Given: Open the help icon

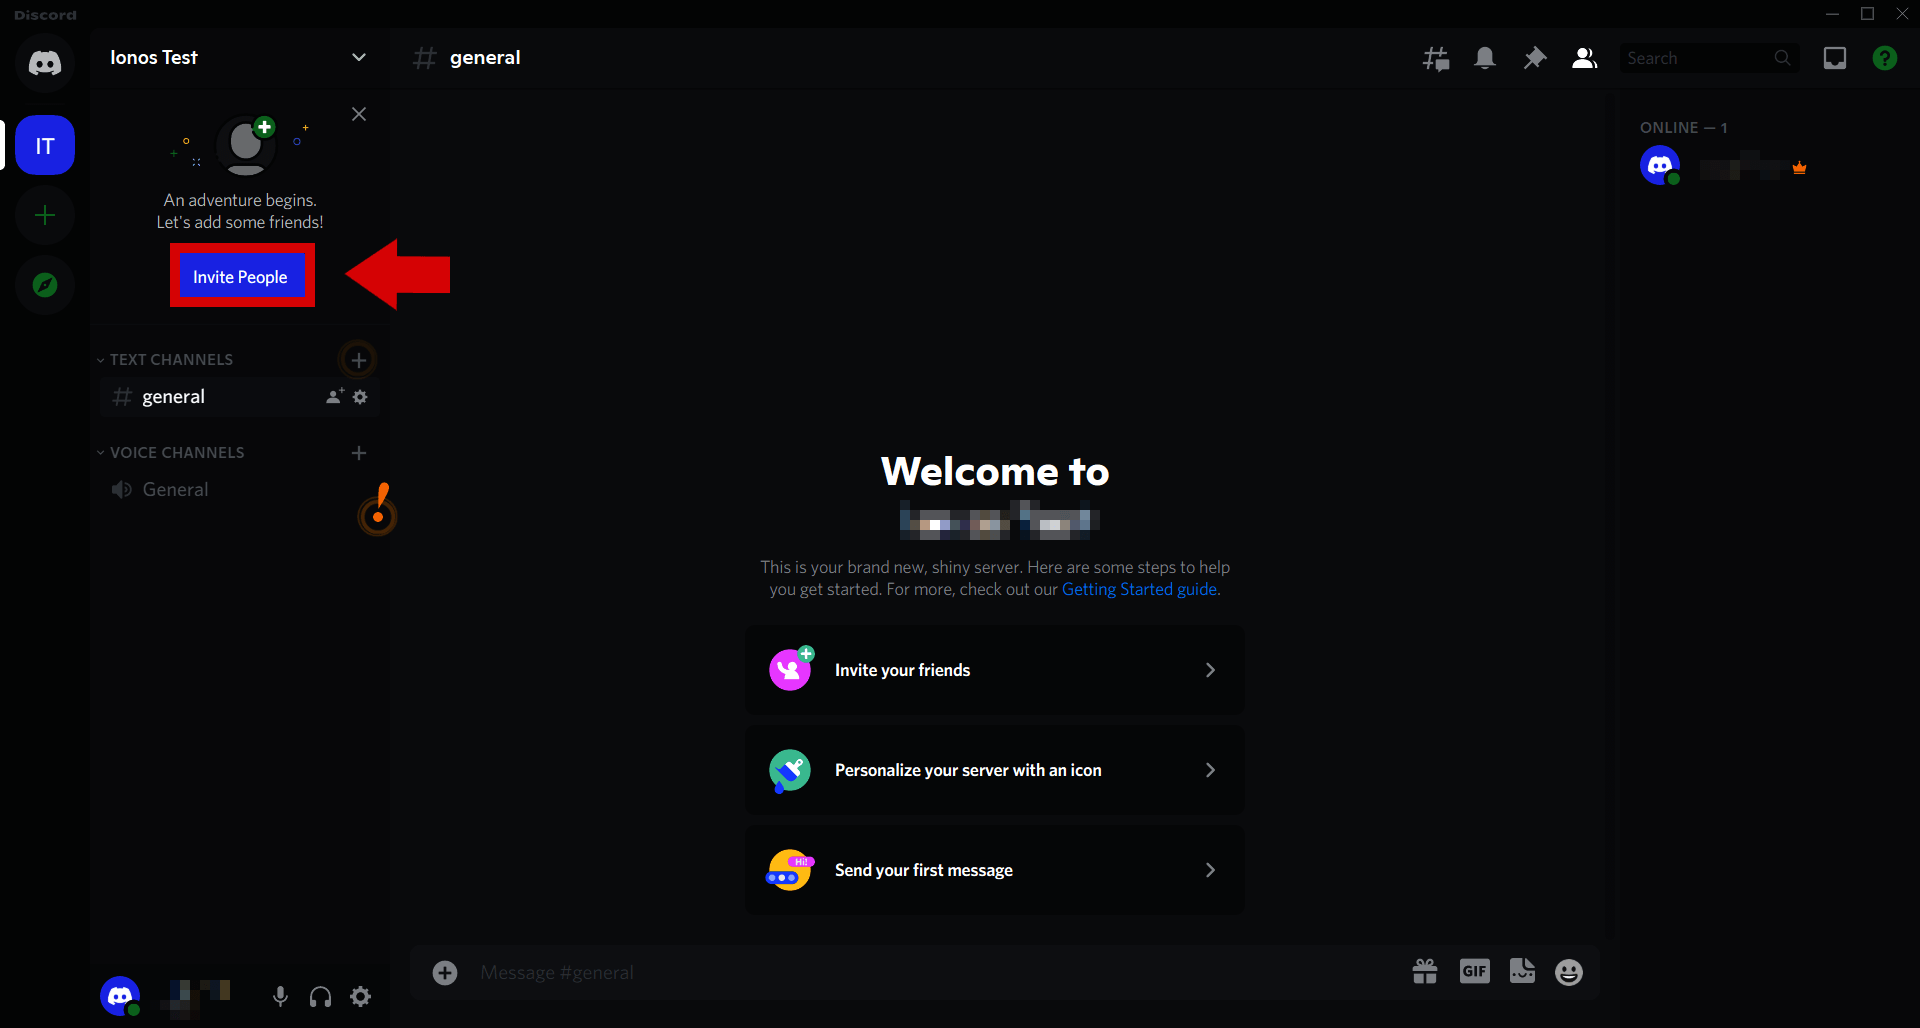Looking at the screenshot, I should [1885, 57].
